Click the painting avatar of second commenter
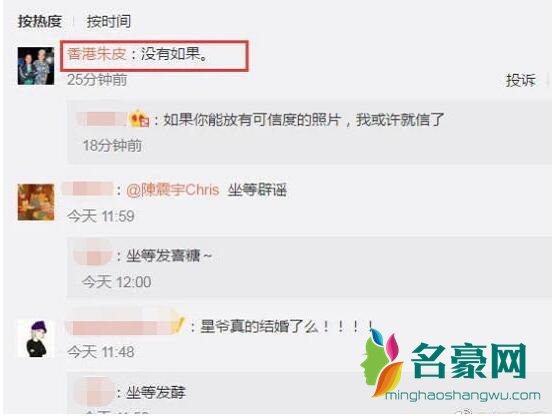The height and width of the screenshot is (416, 554). tap(36, 202)
